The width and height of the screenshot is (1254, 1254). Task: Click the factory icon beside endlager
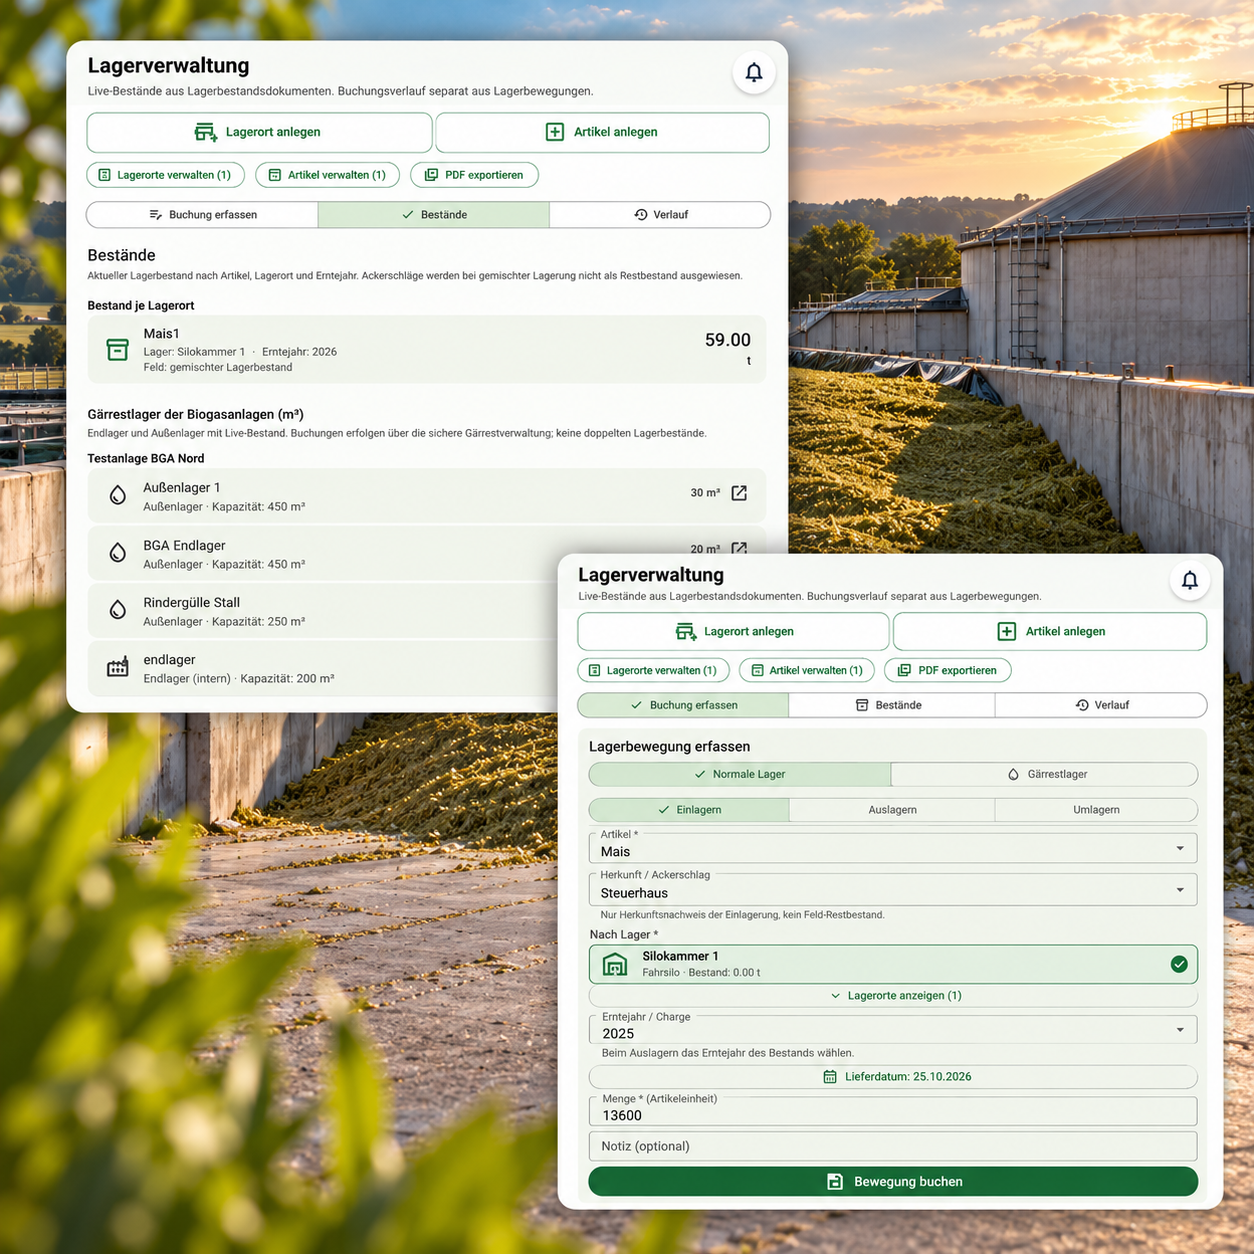point(118,667)
